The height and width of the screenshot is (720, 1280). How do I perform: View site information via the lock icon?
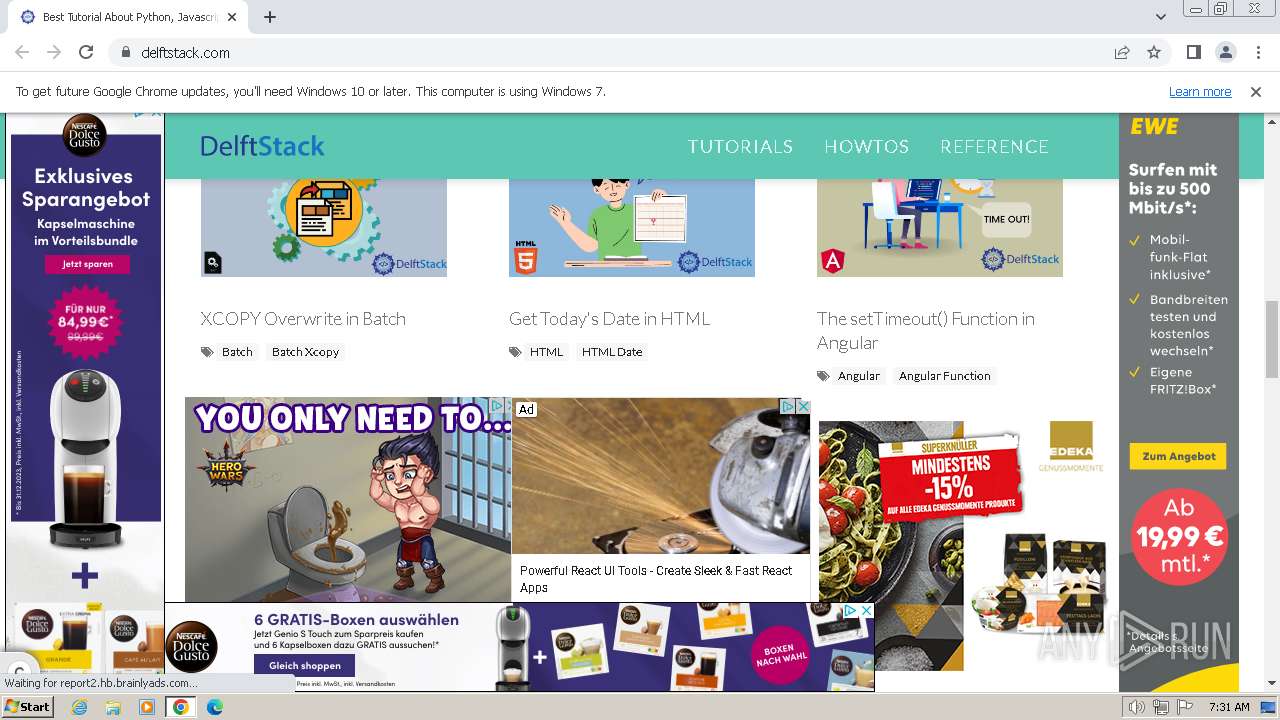[125, 52]
